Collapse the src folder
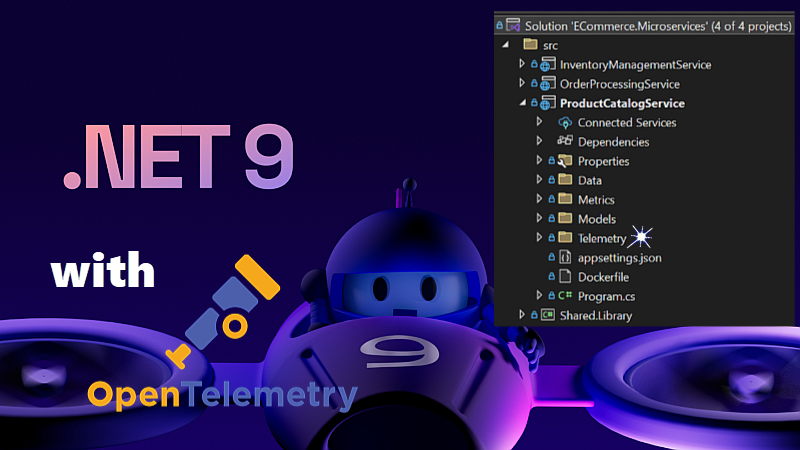800x450 pixels. [x=504, y=46]
